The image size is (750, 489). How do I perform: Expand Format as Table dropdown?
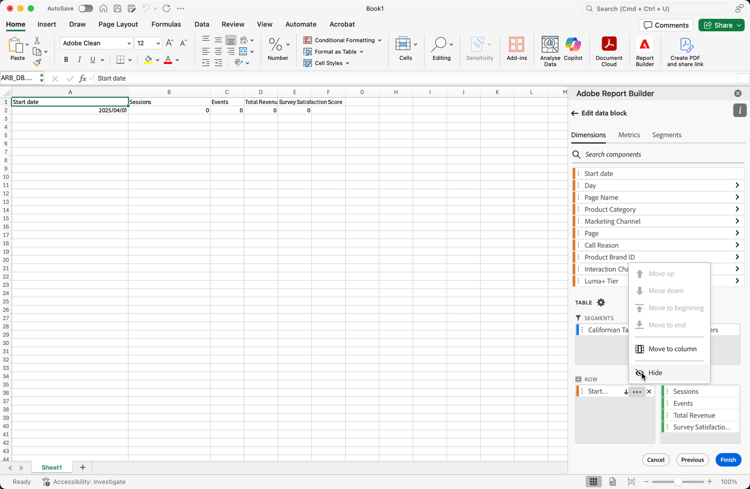pos(362,52)
